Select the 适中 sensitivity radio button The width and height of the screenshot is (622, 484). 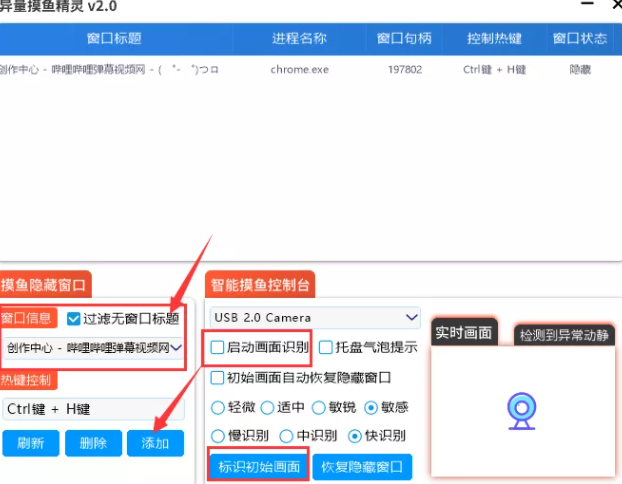click(x=267, y=408)
